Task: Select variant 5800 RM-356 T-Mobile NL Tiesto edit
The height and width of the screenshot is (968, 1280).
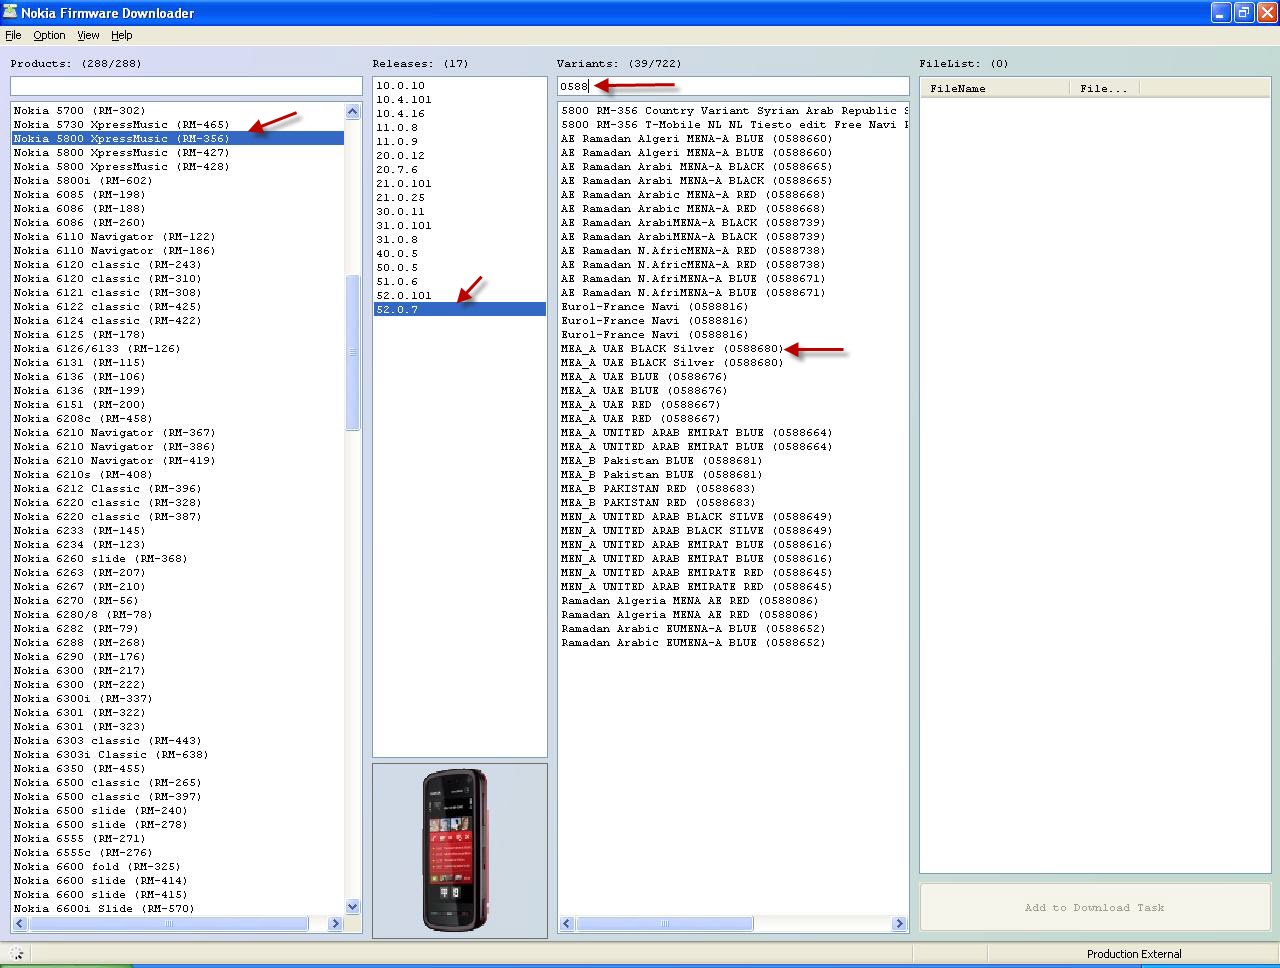Action: [734, 125]
